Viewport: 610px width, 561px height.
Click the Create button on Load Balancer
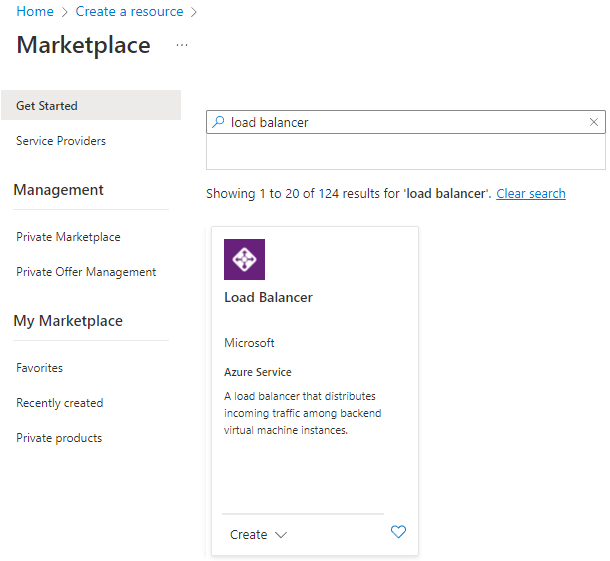[x=248, y=535]
